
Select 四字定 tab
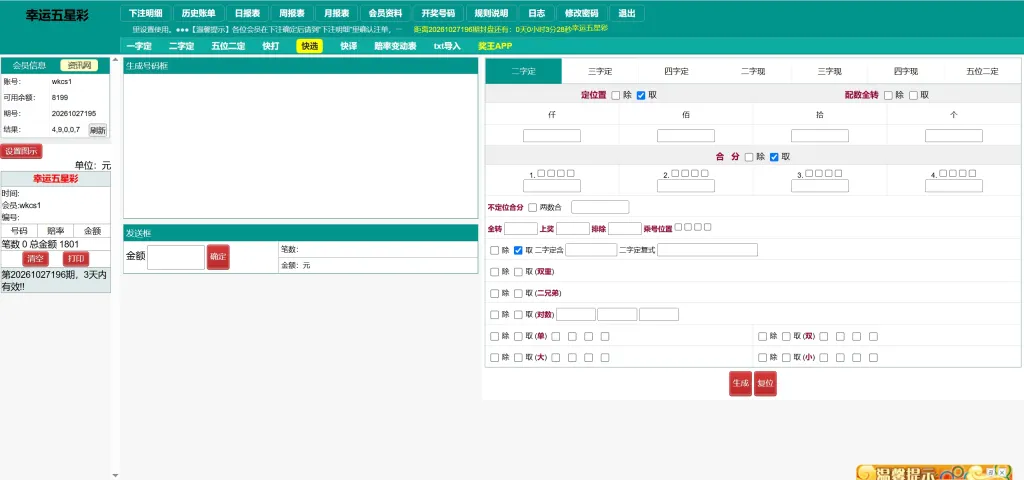677,71
